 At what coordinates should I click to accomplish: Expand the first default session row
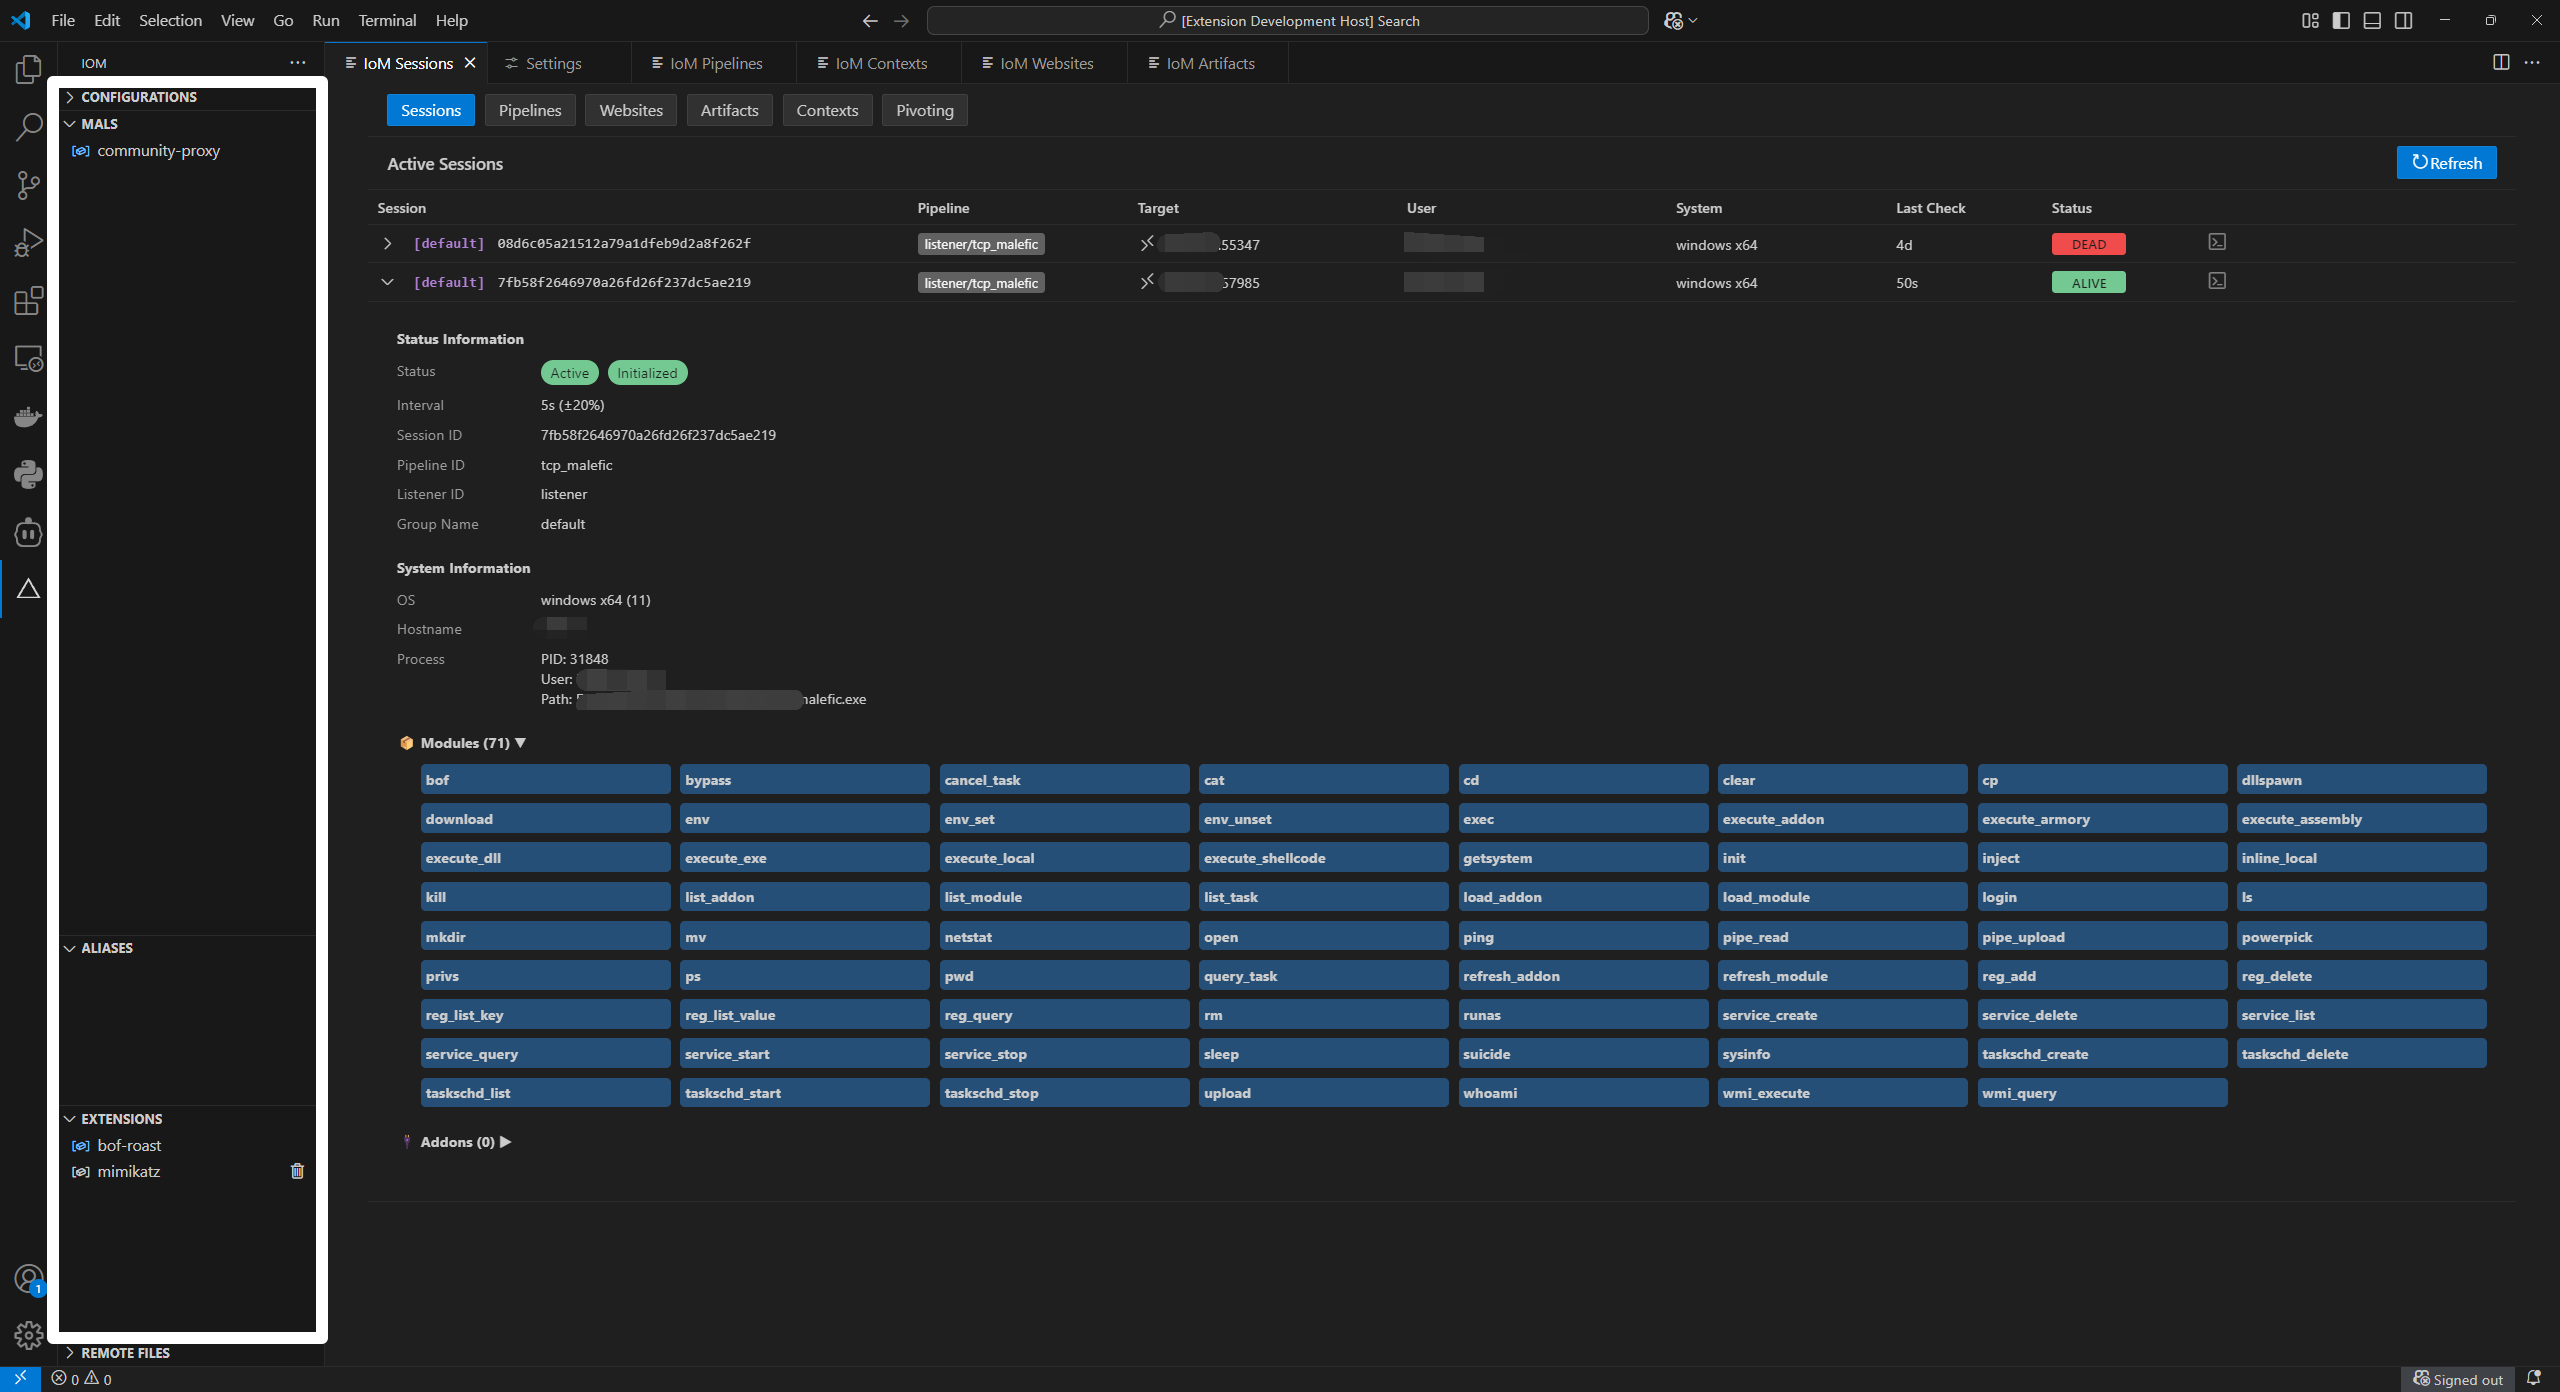387,244
